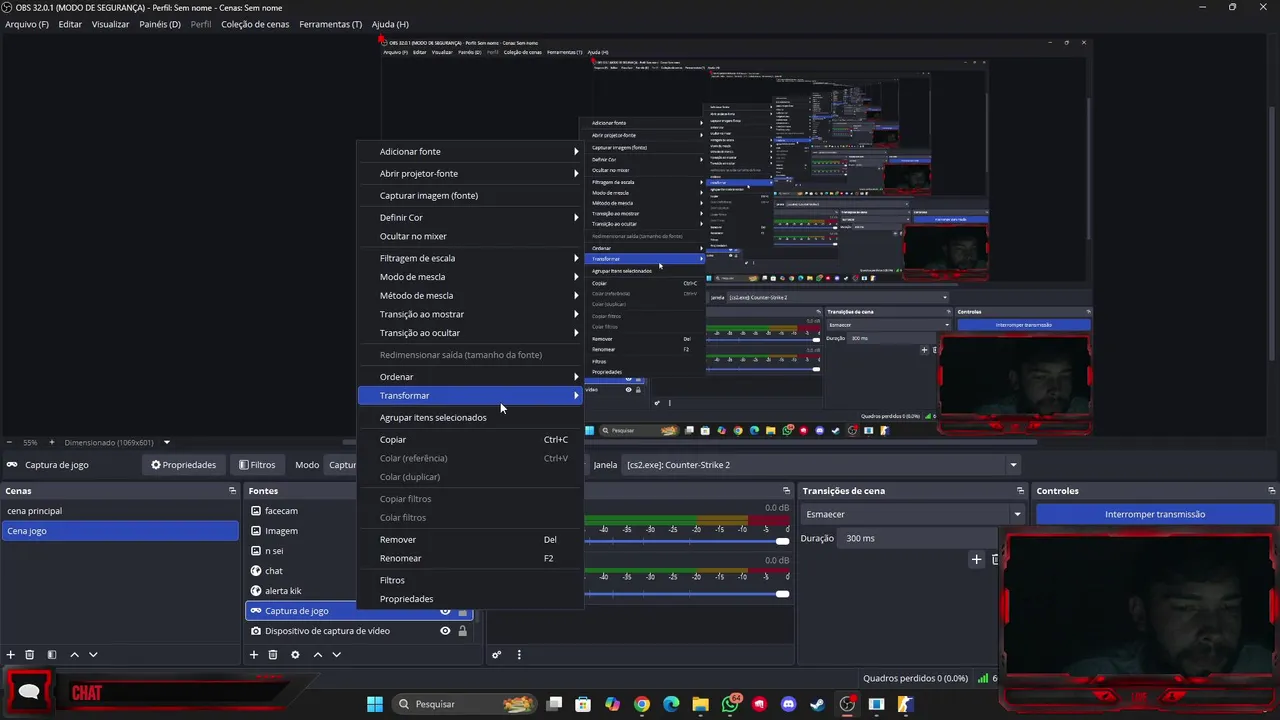Click the Filtros button in the source toolbar
The width and height of the screenshot is (1280, 720).
257,465
